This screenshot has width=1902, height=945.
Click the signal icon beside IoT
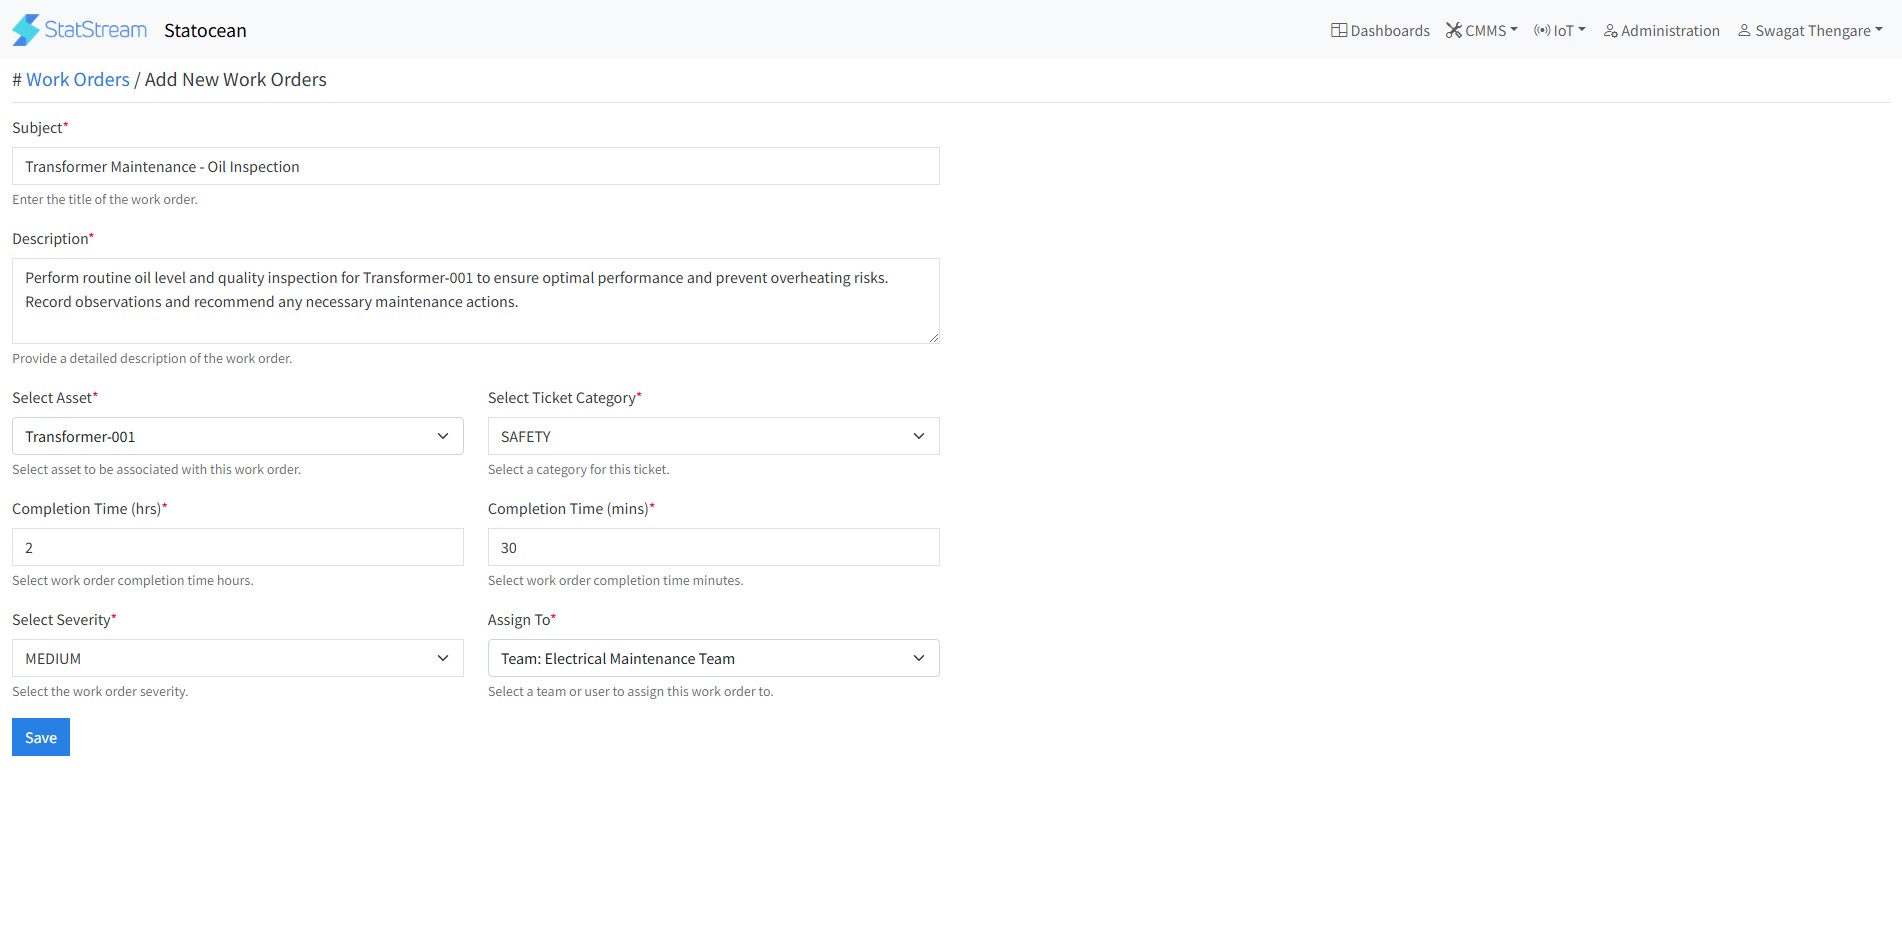pyautogui.click(x=1543, y=30)
